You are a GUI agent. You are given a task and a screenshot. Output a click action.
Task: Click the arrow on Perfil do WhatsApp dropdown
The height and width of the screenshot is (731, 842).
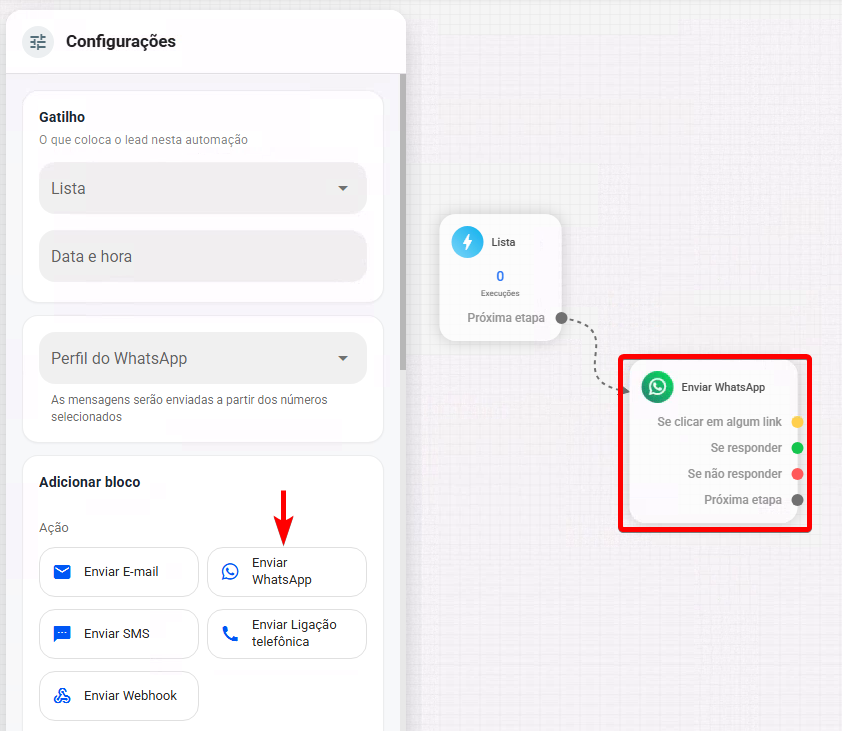[343, 358]
